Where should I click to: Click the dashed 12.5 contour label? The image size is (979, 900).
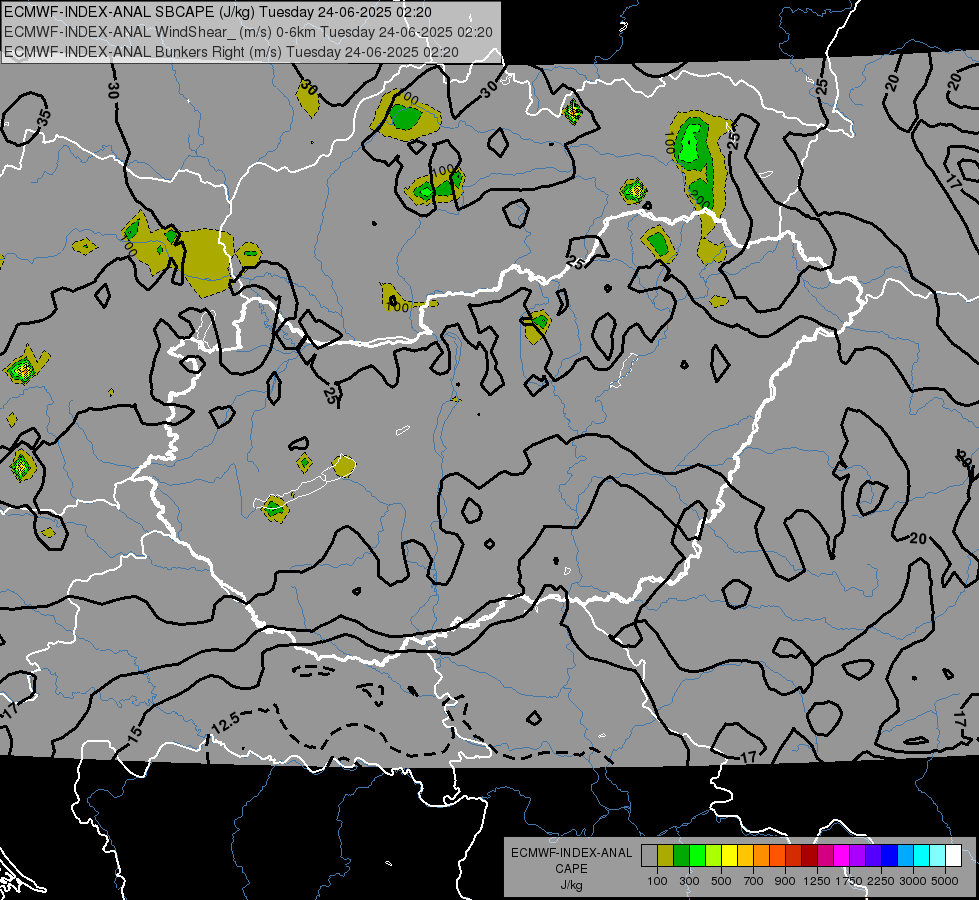(x=225, y=723)
